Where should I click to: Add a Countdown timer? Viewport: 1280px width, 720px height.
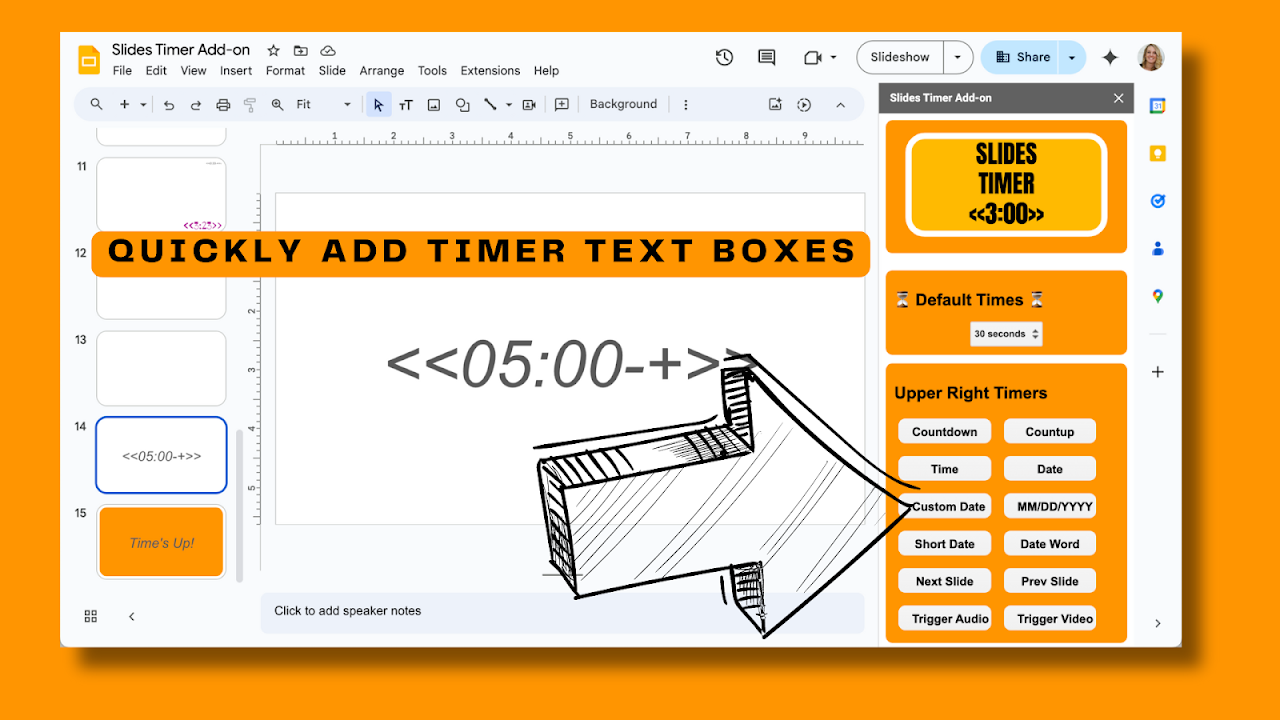coord(944,431)
